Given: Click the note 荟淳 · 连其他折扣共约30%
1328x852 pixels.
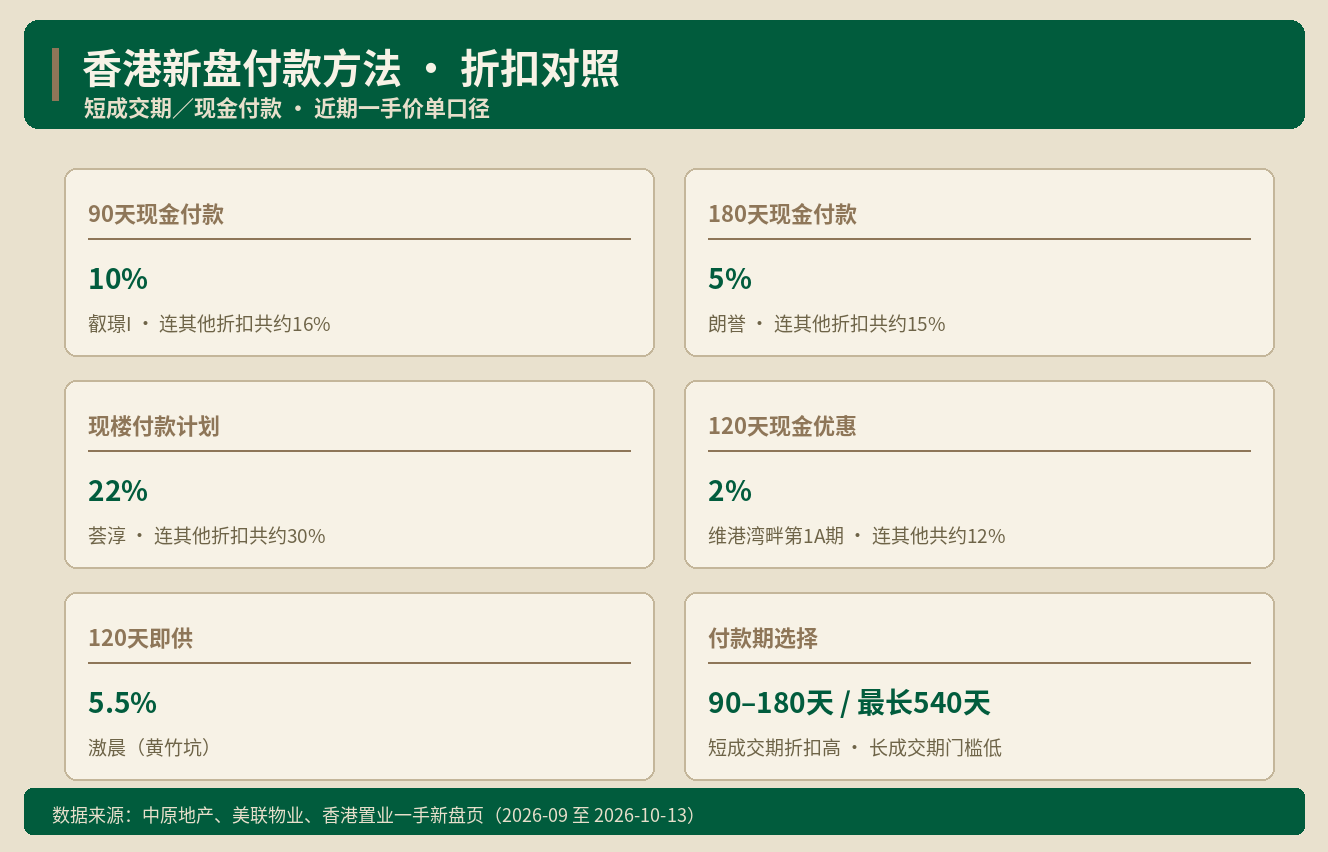Looking at the screenshot, I should pos(207,536).
